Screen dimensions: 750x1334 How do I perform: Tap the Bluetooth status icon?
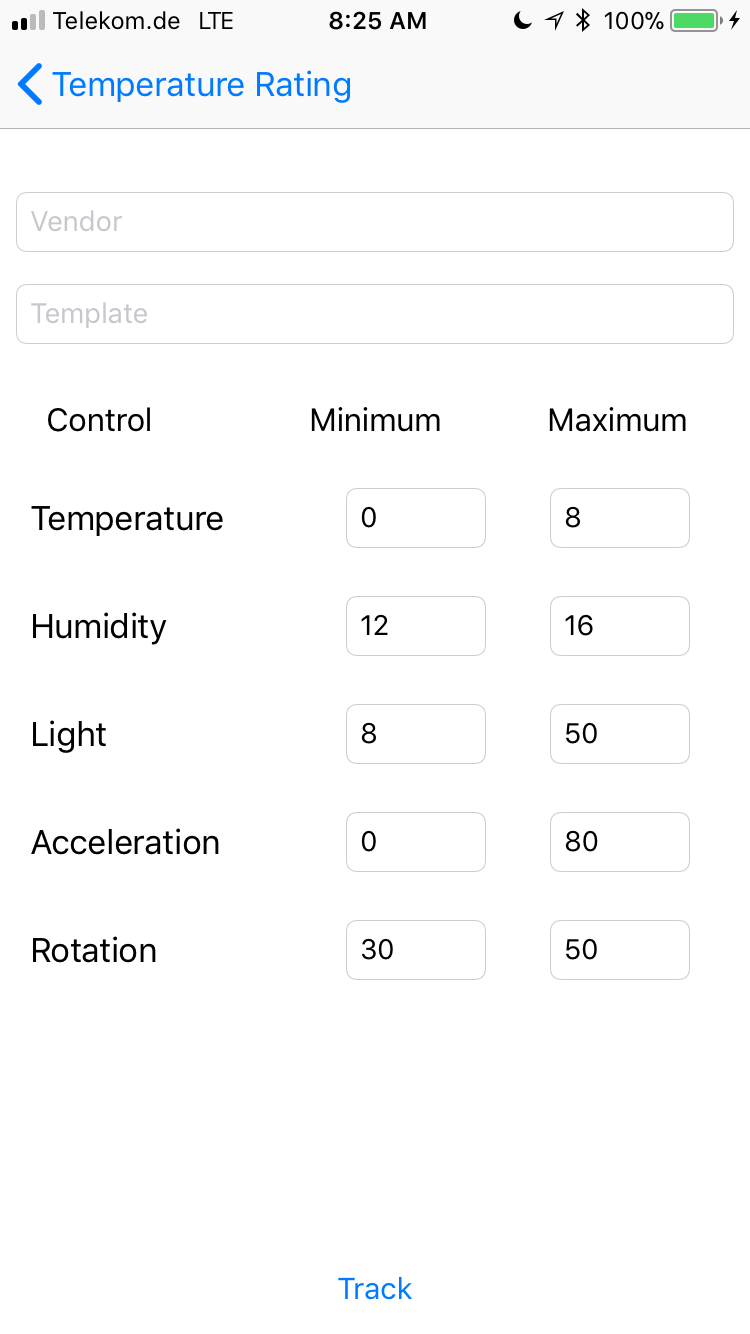pos(584,21)
